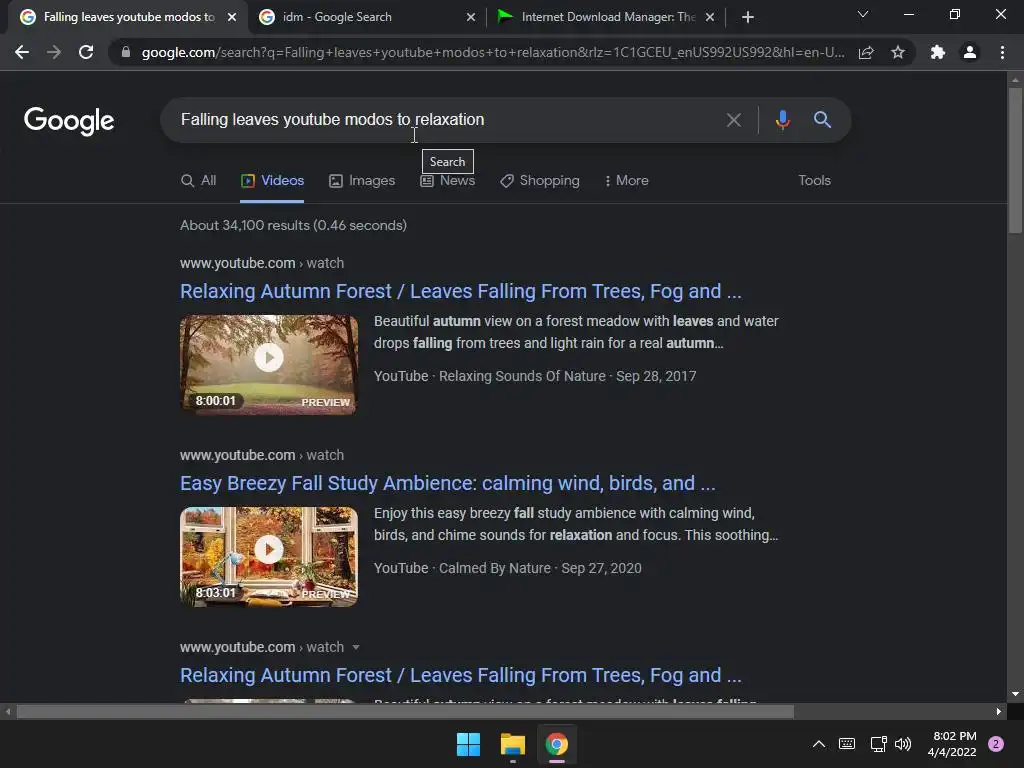Click the Chrome taskbar icon

tap(557, 744)
